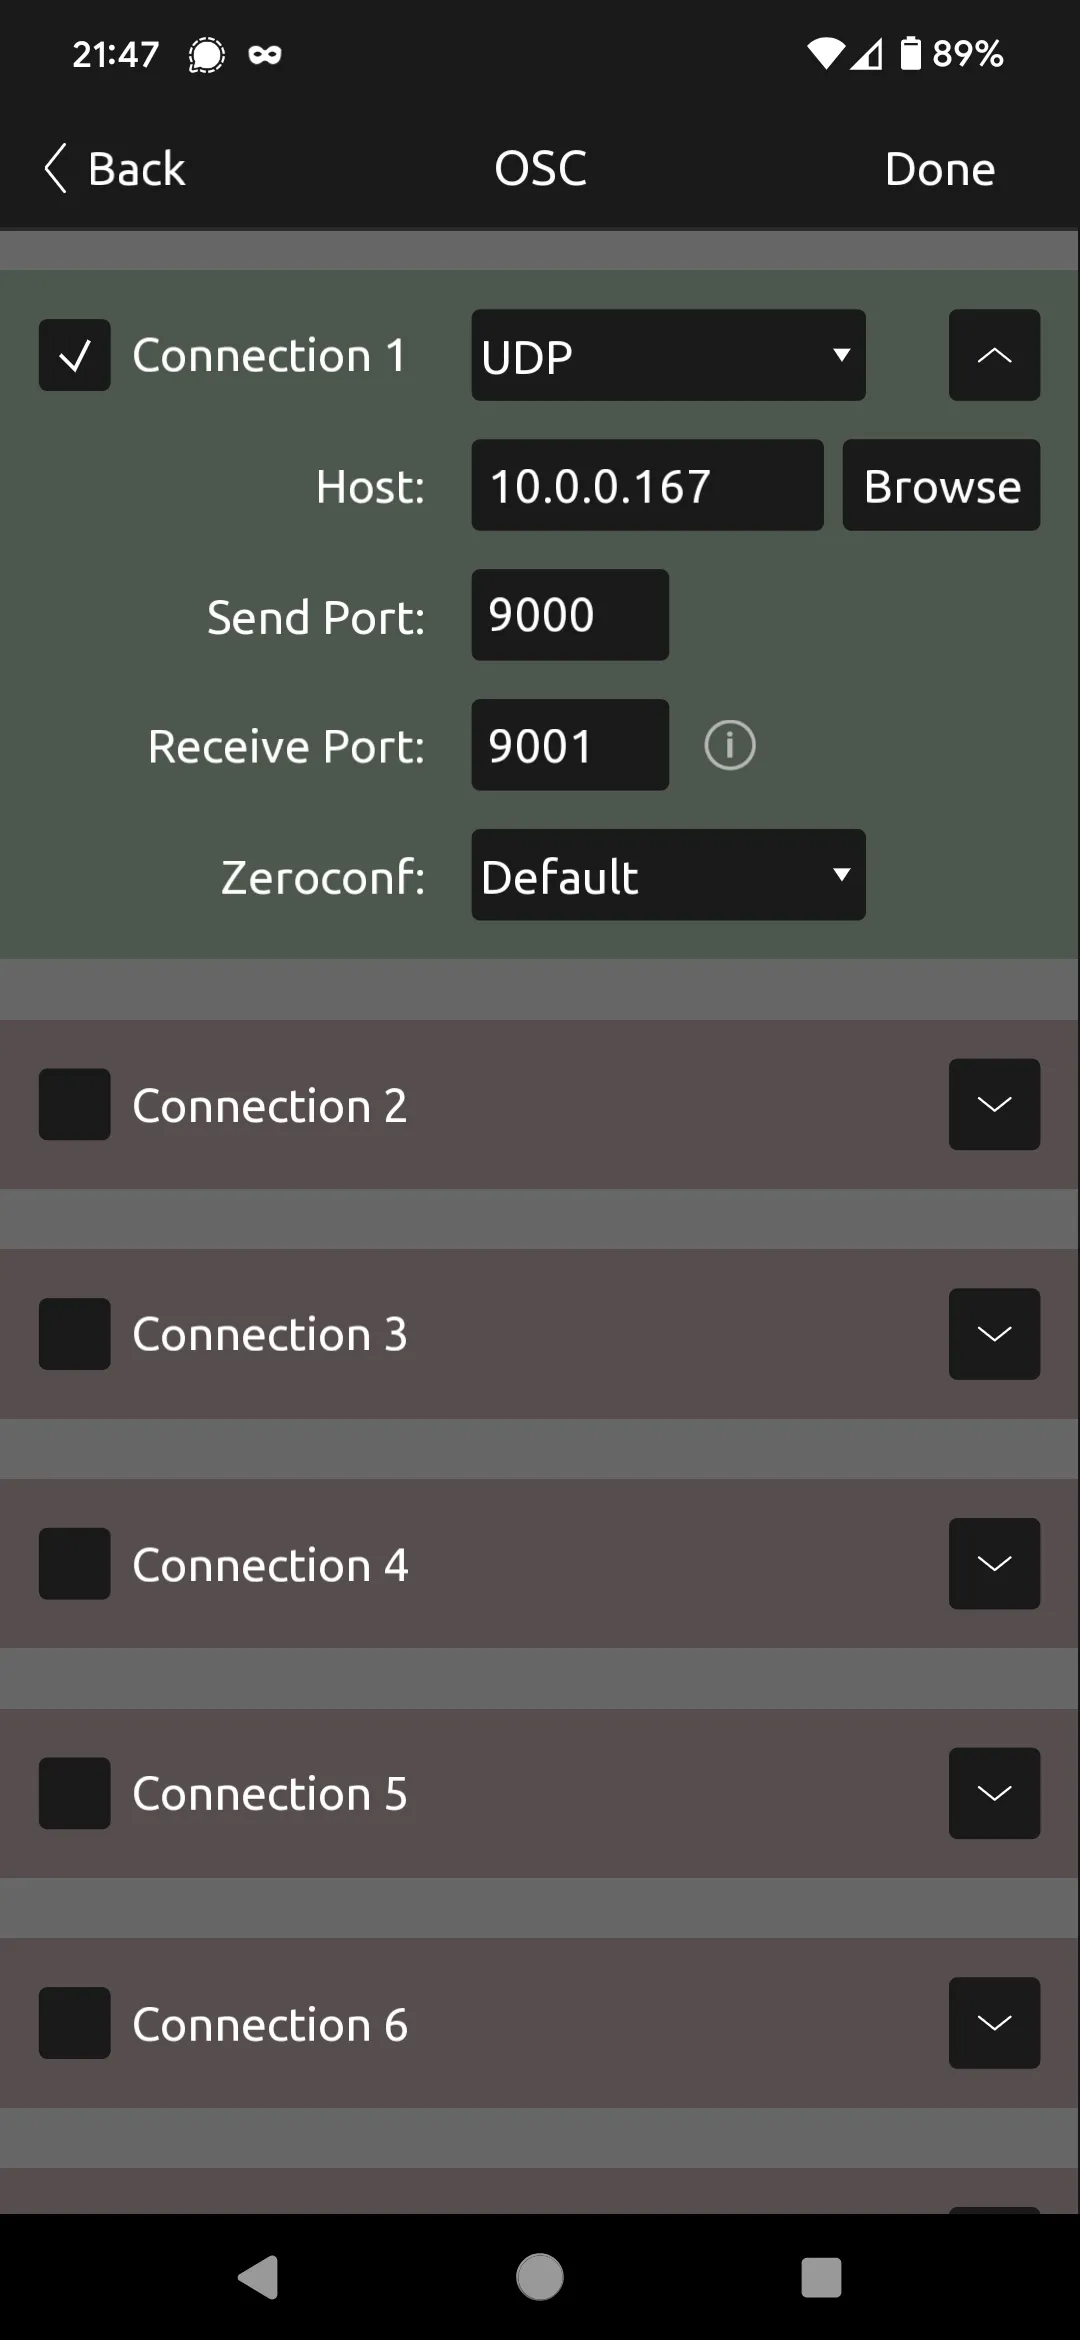Expand Connection 5 with its down chevron
Viewport: 1080px width, 2340px height.
[x=993, y=1792]
